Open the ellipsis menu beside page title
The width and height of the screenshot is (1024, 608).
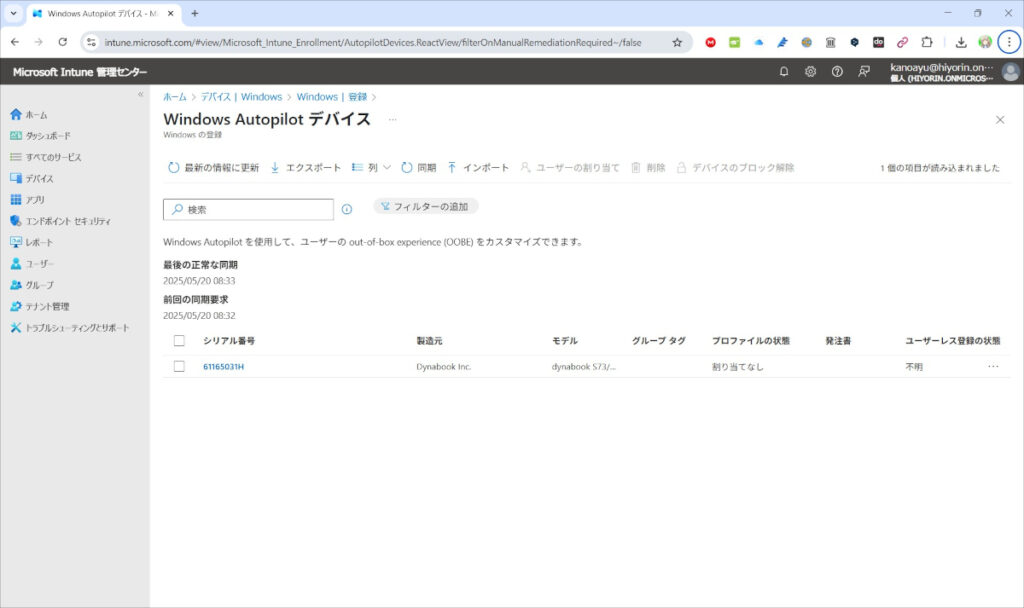392,120
